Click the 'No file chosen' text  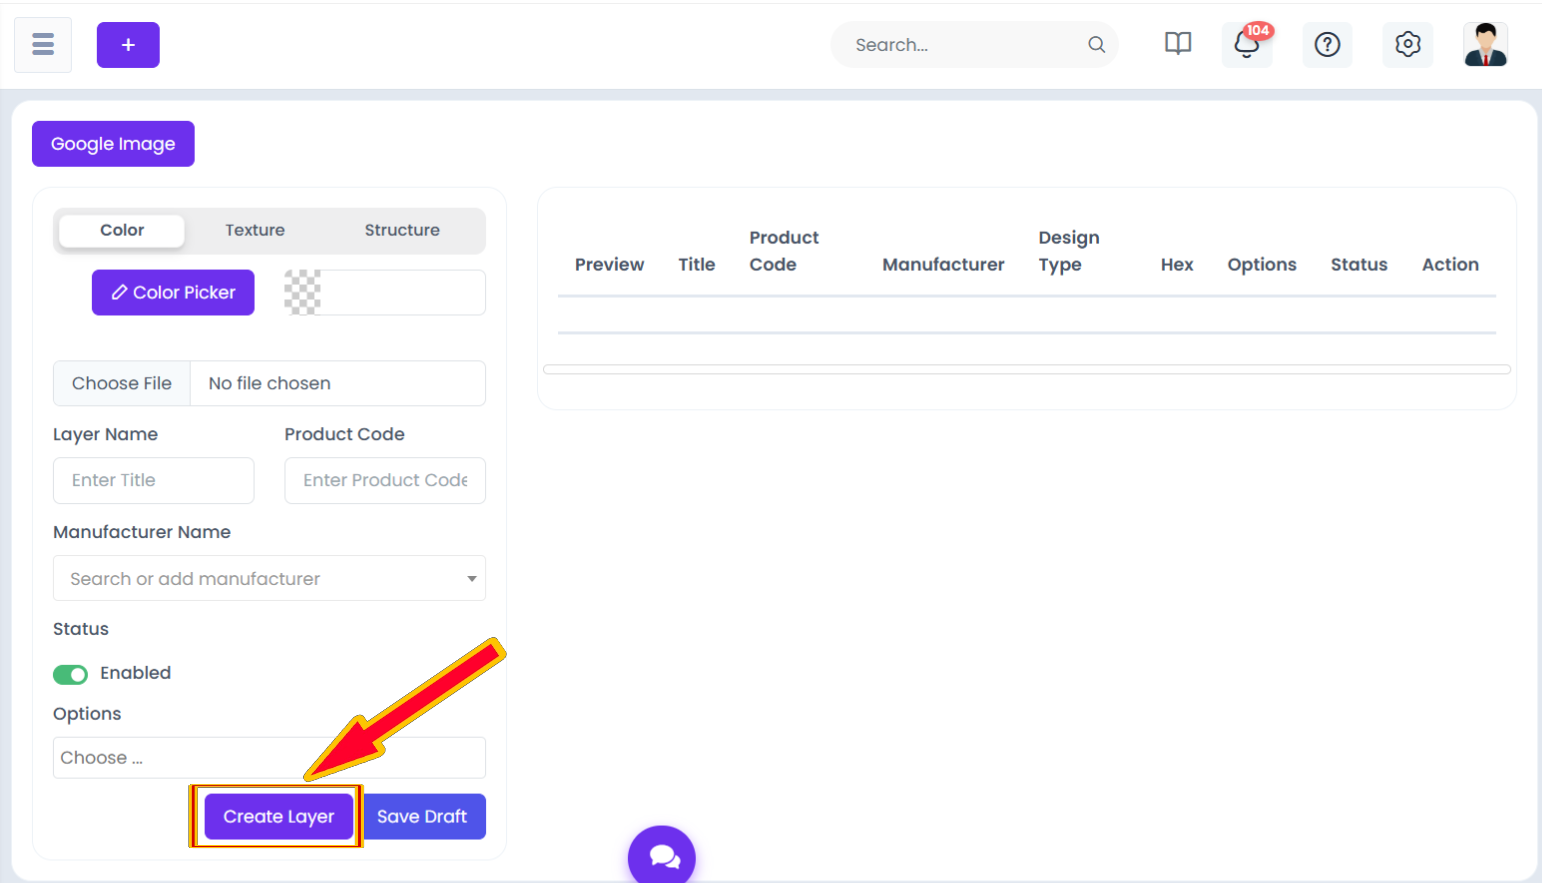click(269, 383)
